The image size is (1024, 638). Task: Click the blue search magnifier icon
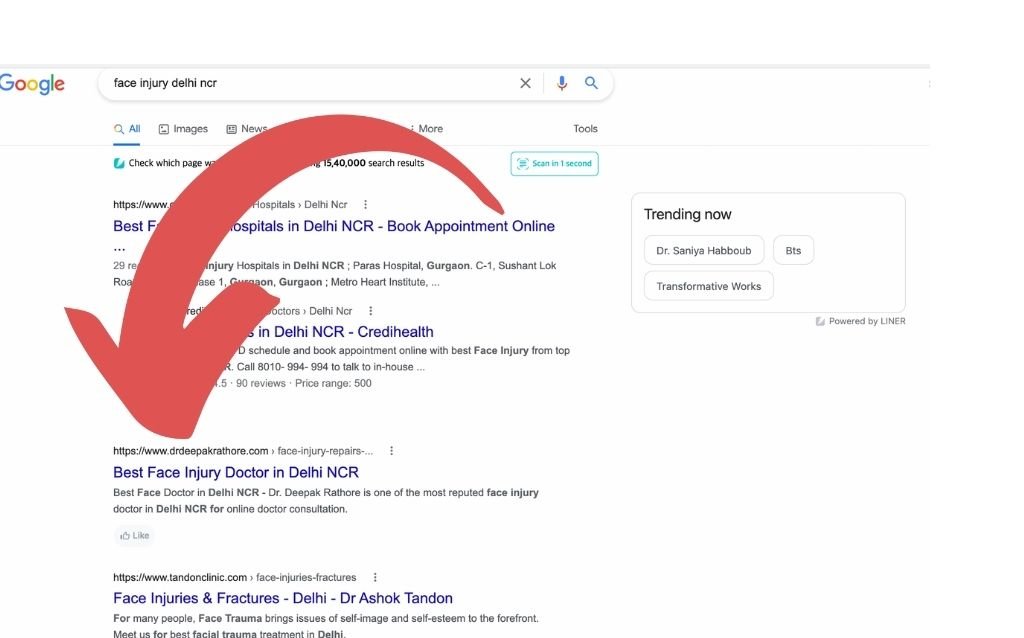coord(591,83)
